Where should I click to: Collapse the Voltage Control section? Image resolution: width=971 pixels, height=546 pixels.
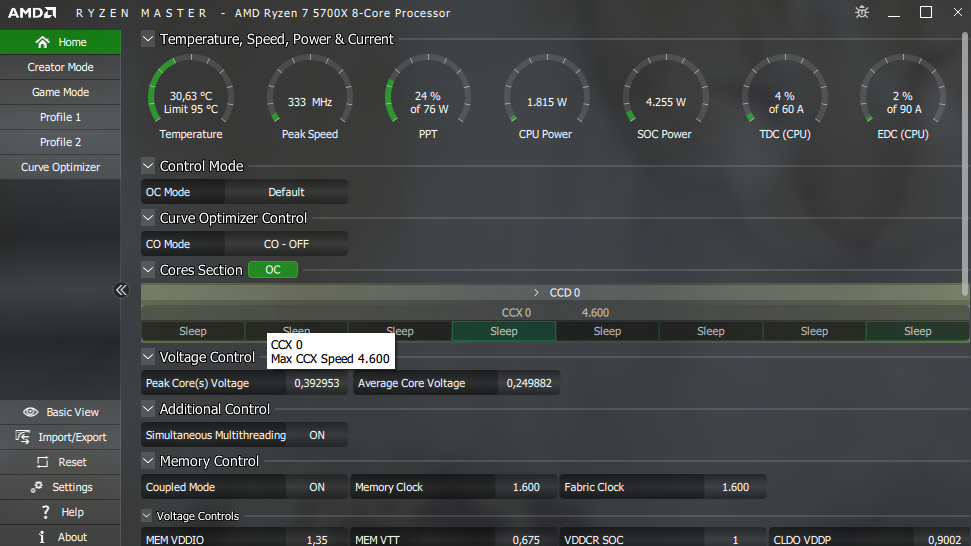point(147,357)
